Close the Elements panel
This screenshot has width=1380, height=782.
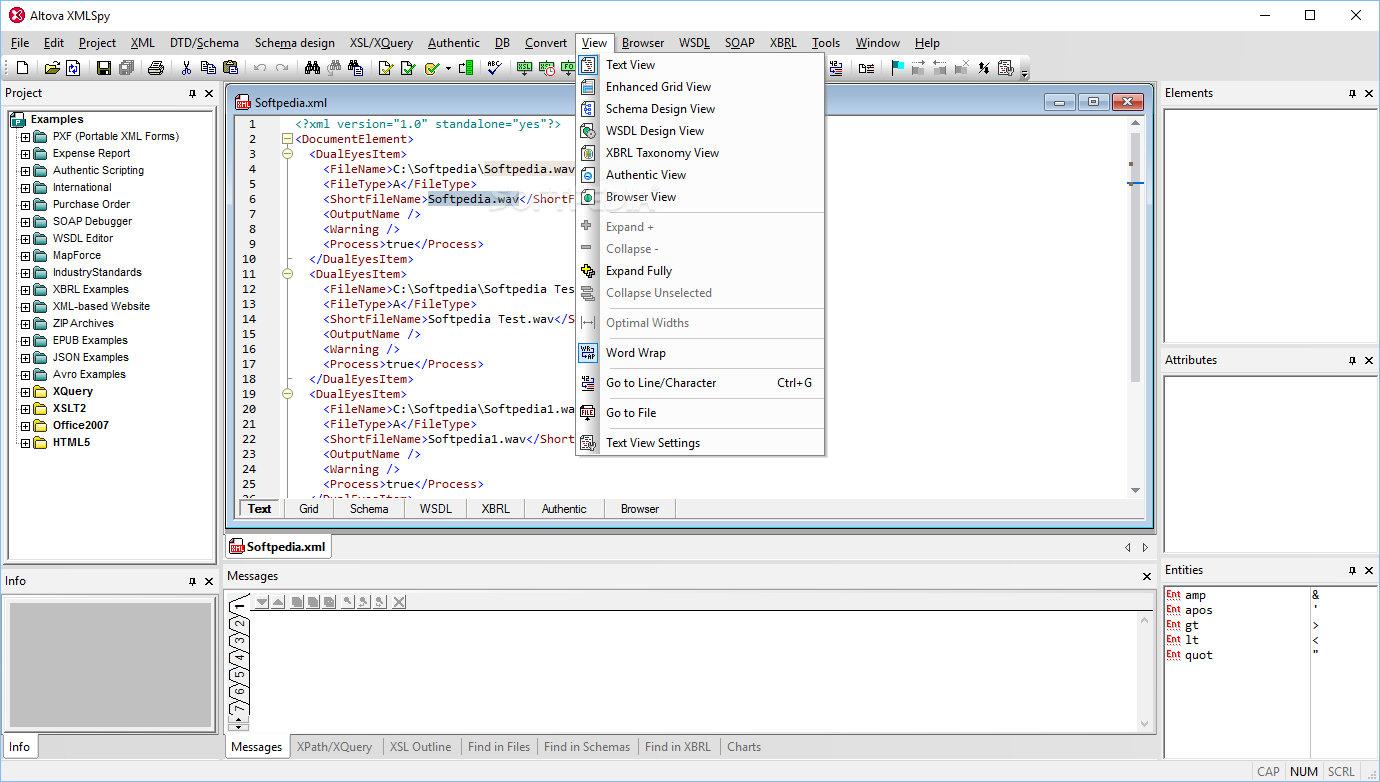(x=1369, y=93)
